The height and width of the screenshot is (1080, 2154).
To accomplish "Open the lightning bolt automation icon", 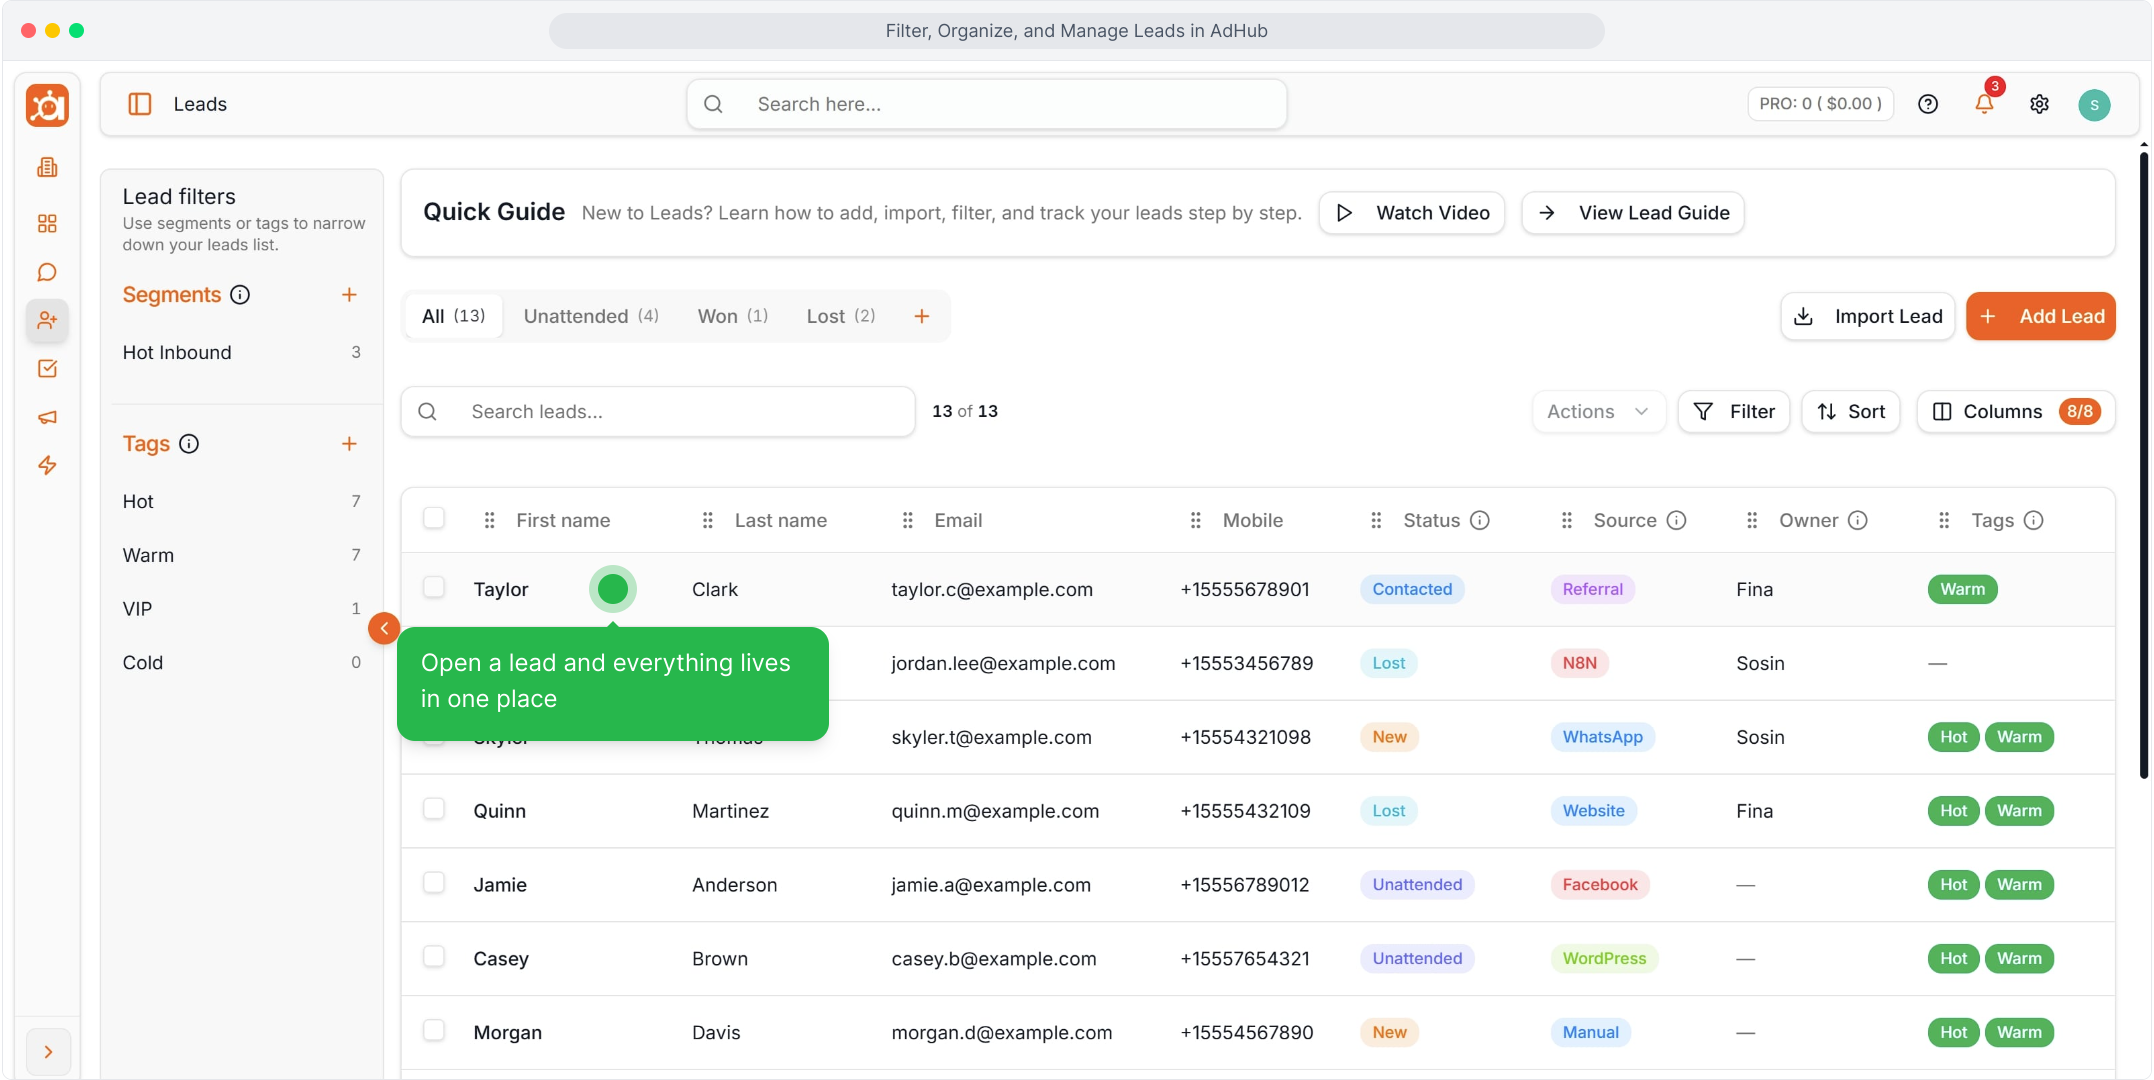I will 47,465.
